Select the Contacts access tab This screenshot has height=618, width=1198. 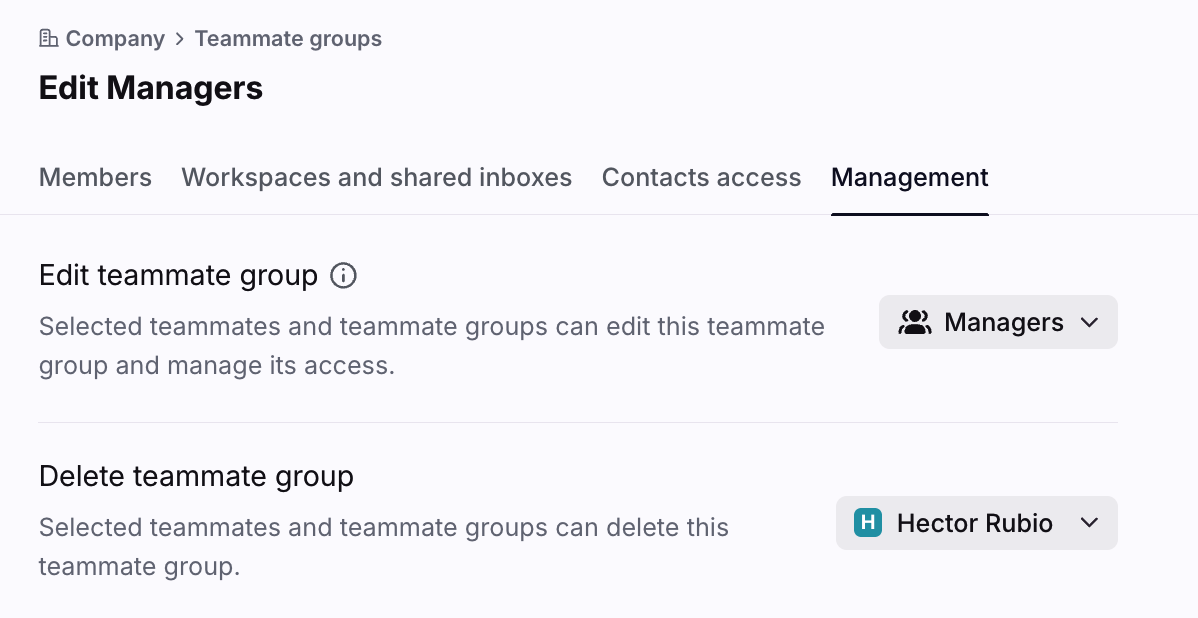[x=701, y=178]
